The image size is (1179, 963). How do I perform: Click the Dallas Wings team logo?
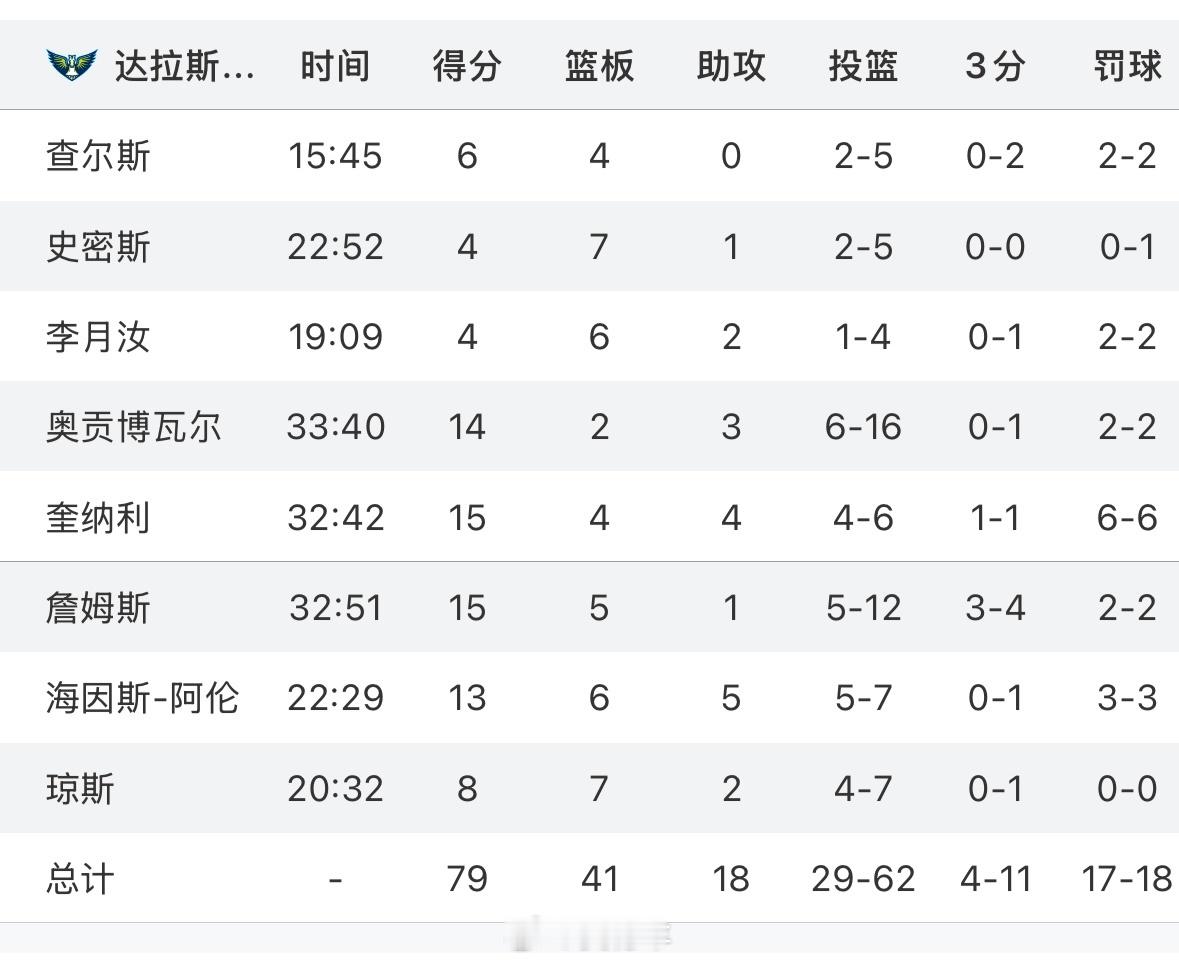(x=72, y=65)
